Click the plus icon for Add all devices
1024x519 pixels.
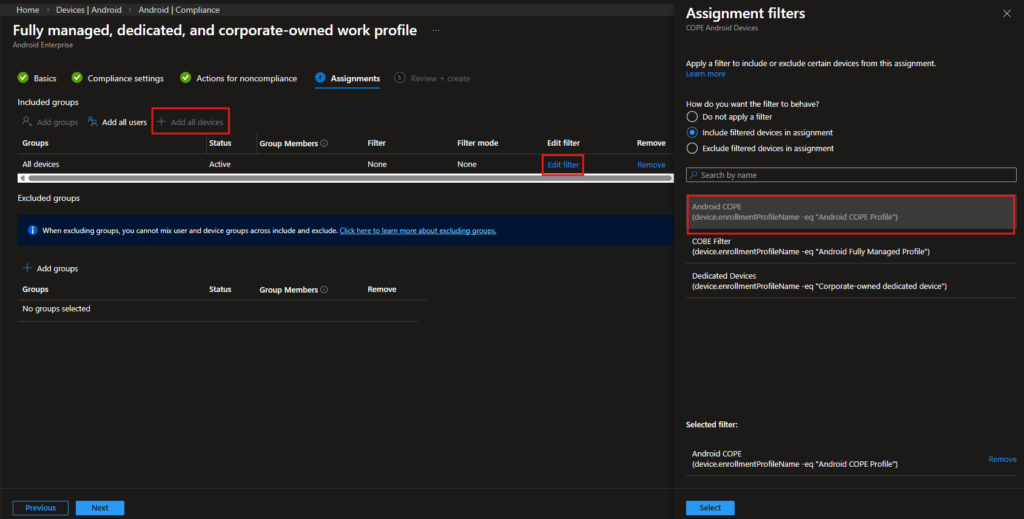tap(162, 122)
